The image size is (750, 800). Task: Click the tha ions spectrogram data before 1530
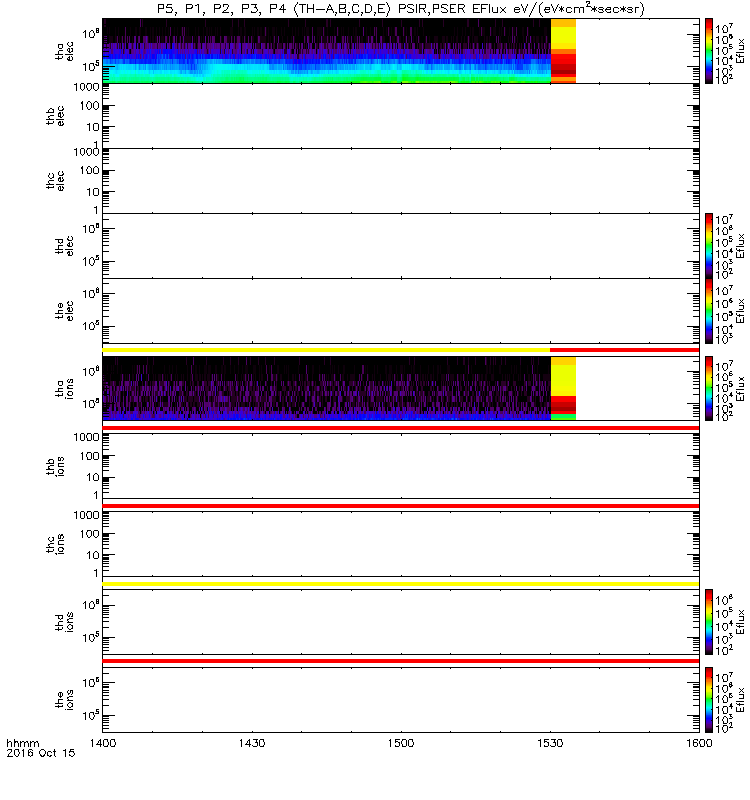[327, 388]
